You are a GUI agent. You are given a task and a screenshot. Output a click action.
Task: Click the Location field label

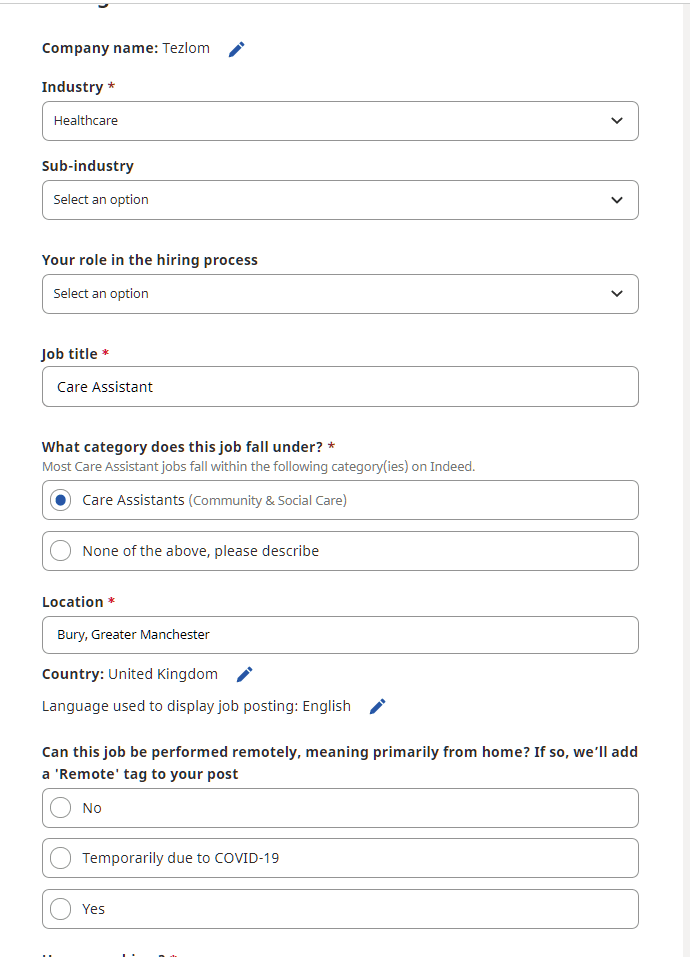[72, 602]
